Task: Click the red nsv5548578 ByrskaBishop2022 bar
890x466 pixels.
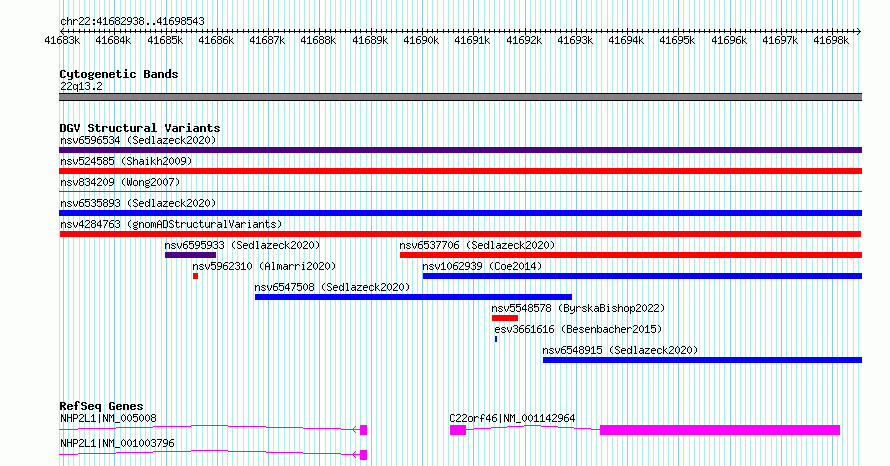Action: pos(505,318)
